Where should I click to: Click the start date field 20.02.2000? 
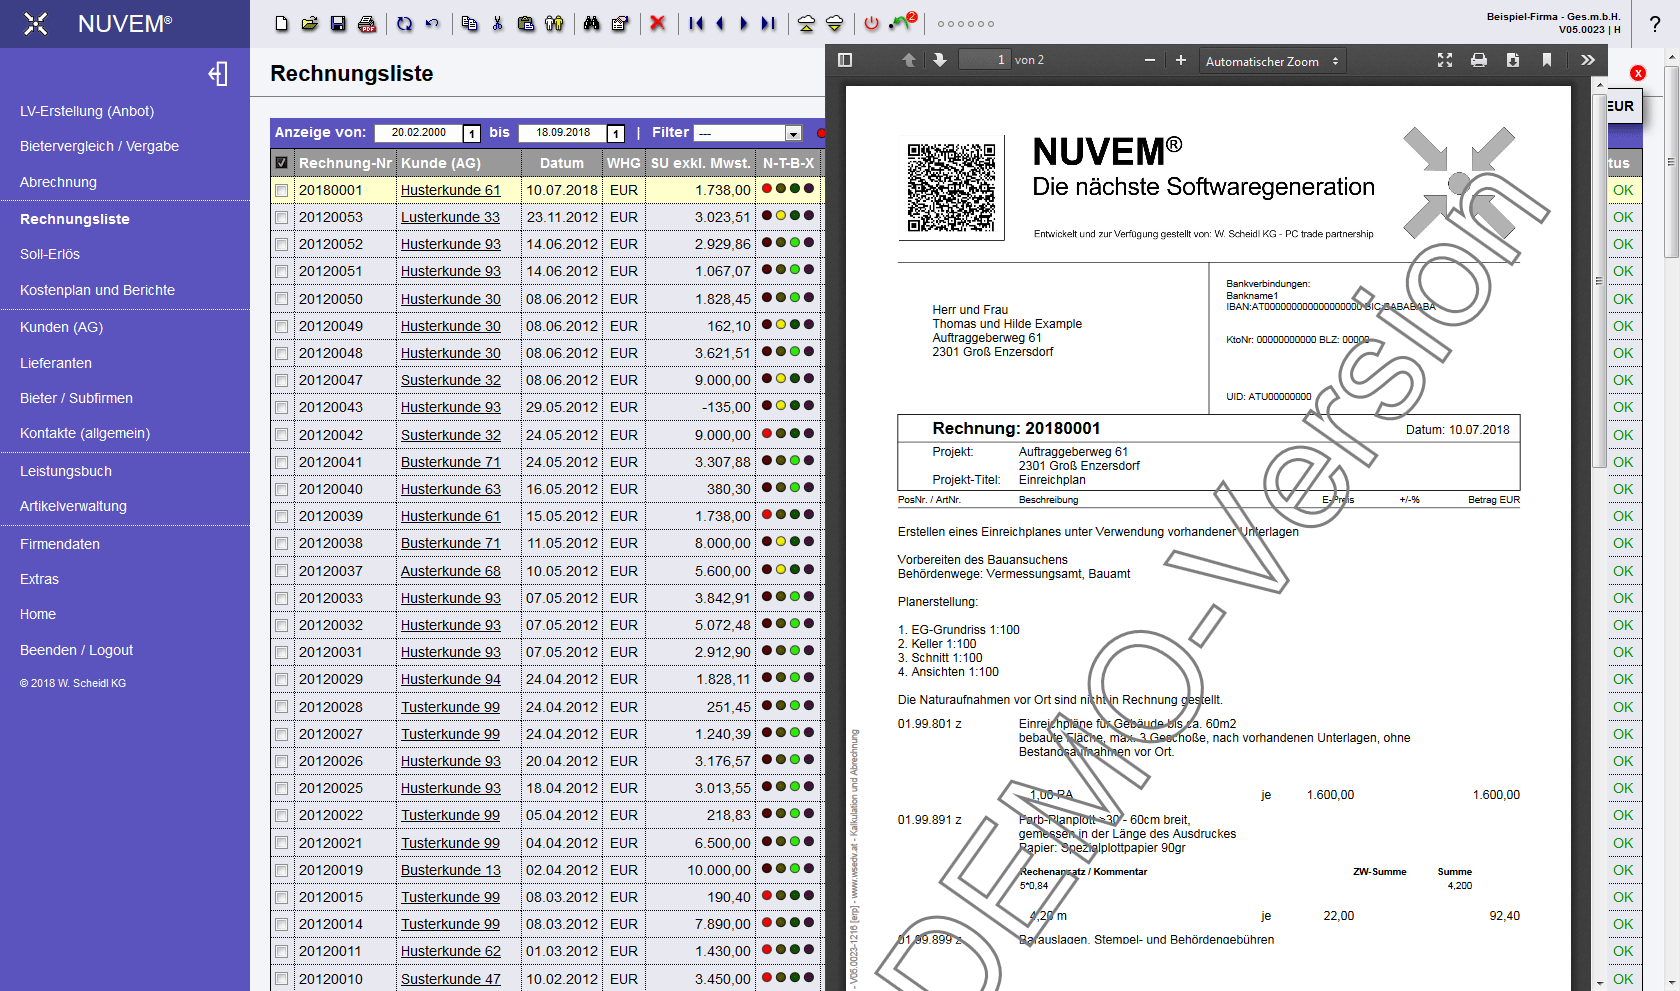(x=418, y=133)
